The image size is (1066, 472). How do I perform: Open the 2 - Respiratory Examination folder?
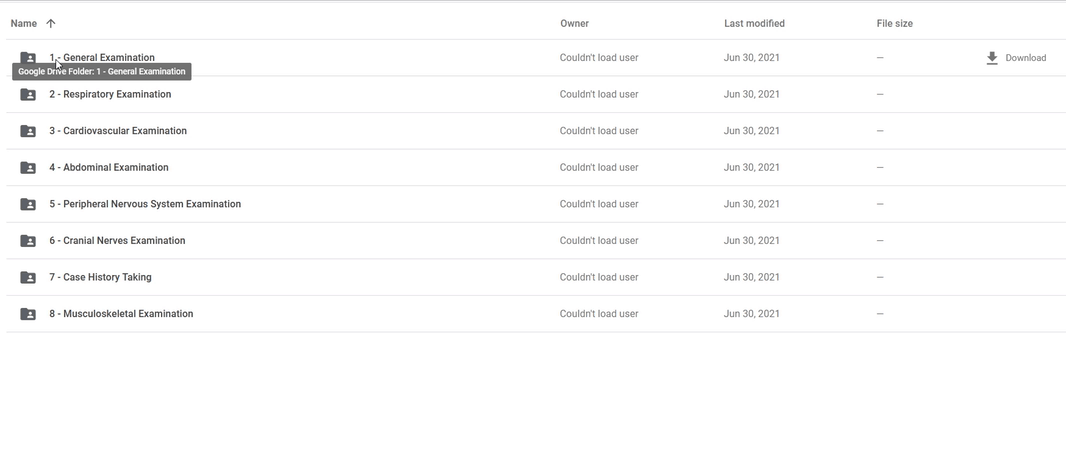(x=110, y=95)
